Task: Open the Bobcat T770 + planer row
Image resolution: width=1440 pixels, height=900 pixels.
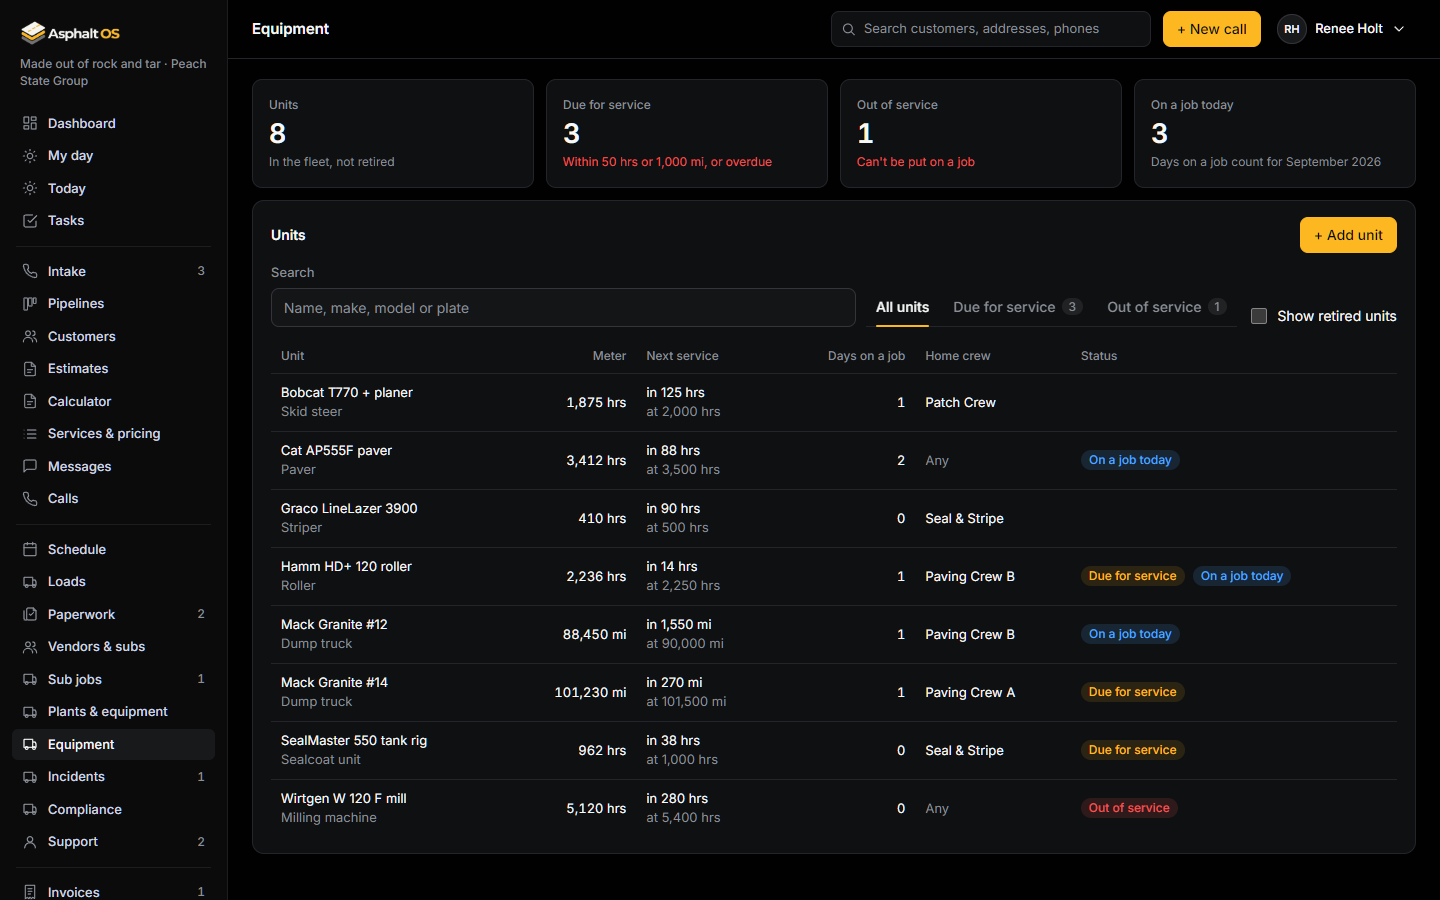Action: [834, 403]
